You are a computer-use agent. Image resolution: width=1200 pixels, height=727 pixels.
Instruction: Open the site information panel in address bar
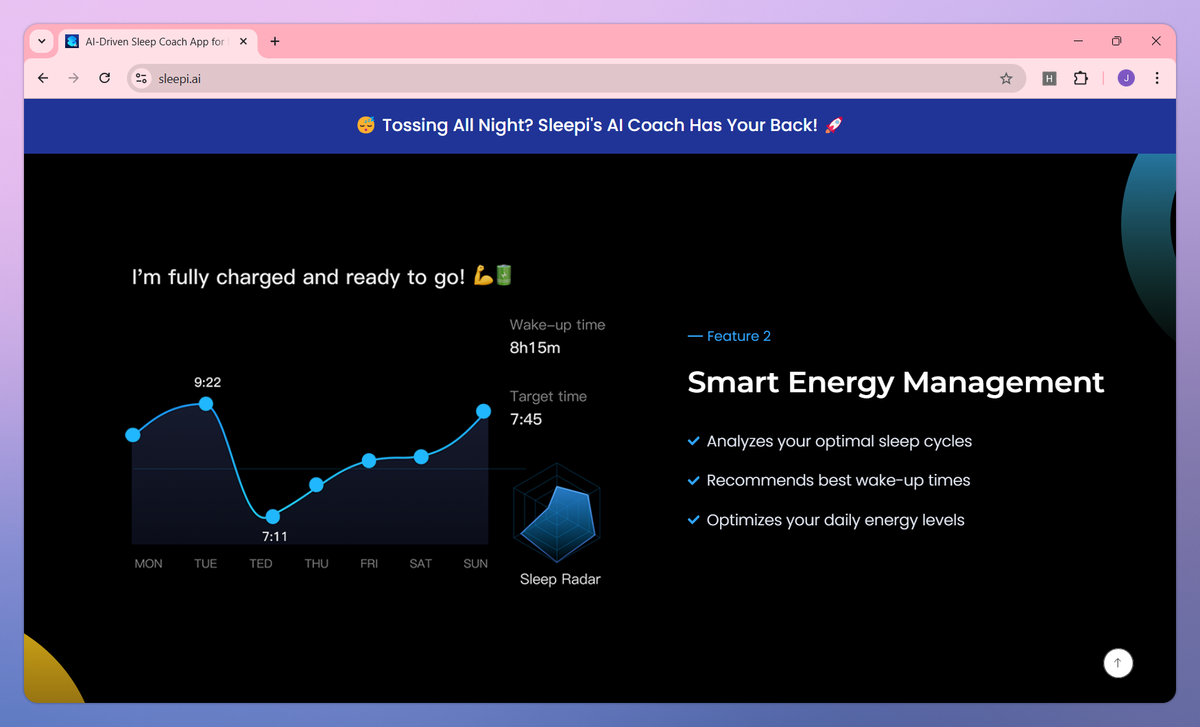tap(140, 78)
